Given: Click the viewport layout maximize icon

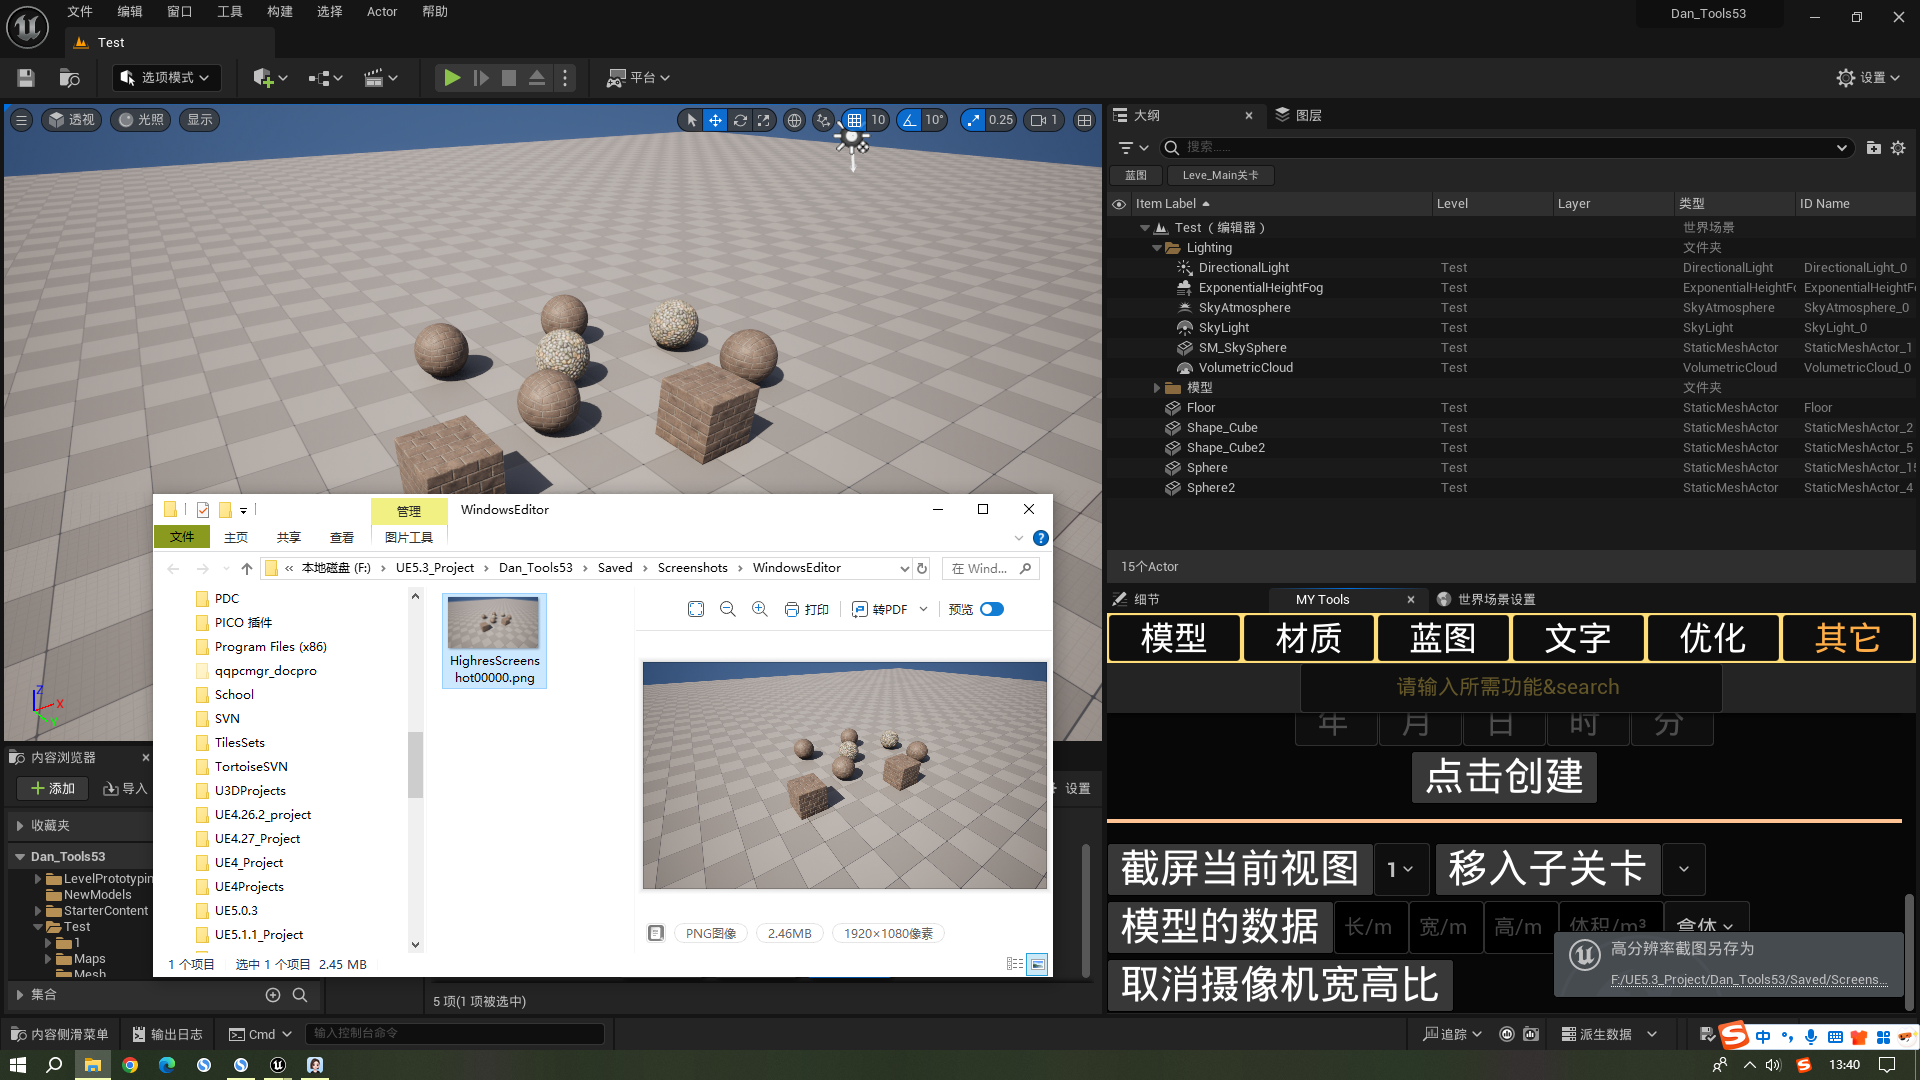Looking at the screenshot, I should point(1084,120).
